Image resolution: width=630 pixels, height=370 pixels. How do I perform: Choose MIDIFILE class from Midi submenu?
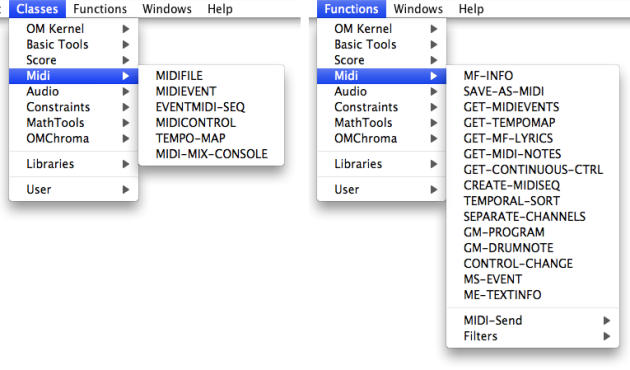211,76
